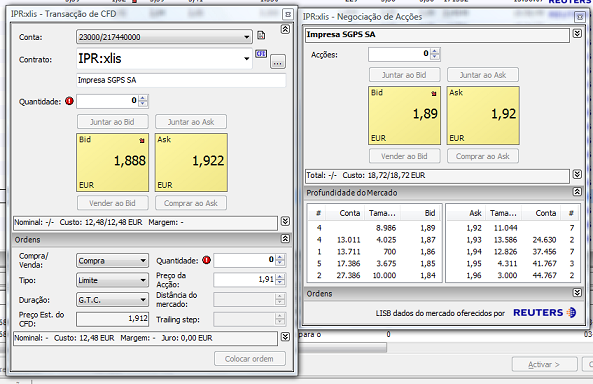Click red warning icon beside top Quantidade
The height and width of the screenshot is (384, 593).
tap(69, 101)
